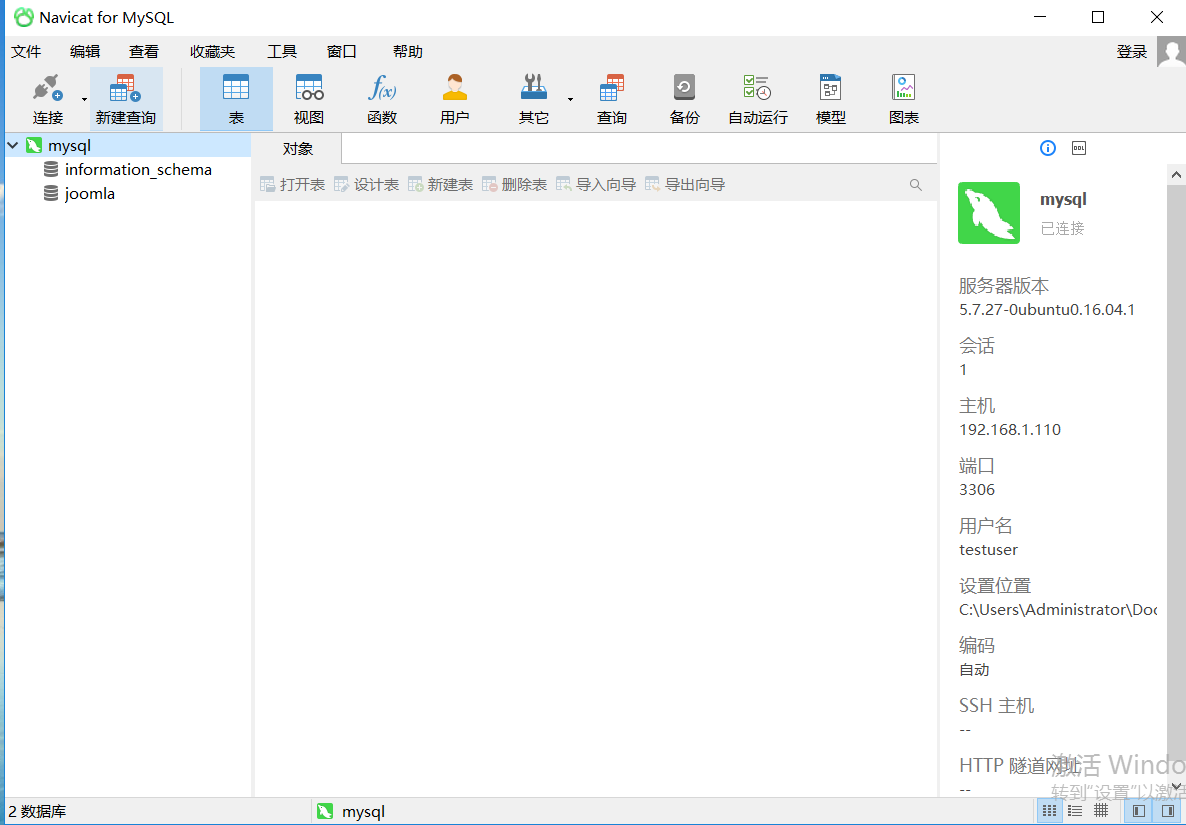The width and height of the screenshot is (1186, 825).
Task: Click the 登录 sign-in link
Action: [1132, 51]
